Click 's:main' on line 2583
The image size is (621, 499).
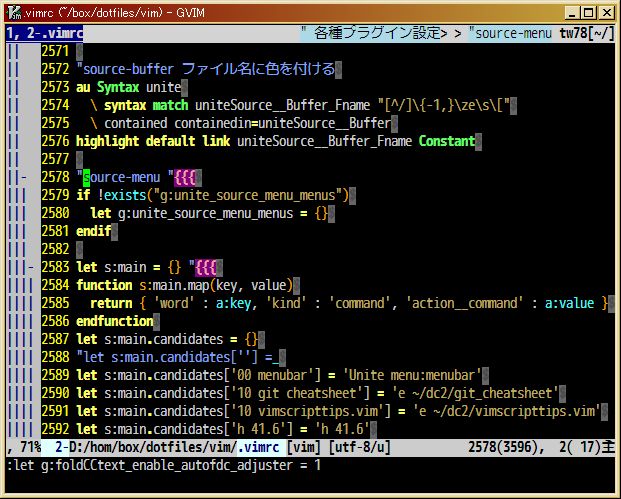(125, 267)
